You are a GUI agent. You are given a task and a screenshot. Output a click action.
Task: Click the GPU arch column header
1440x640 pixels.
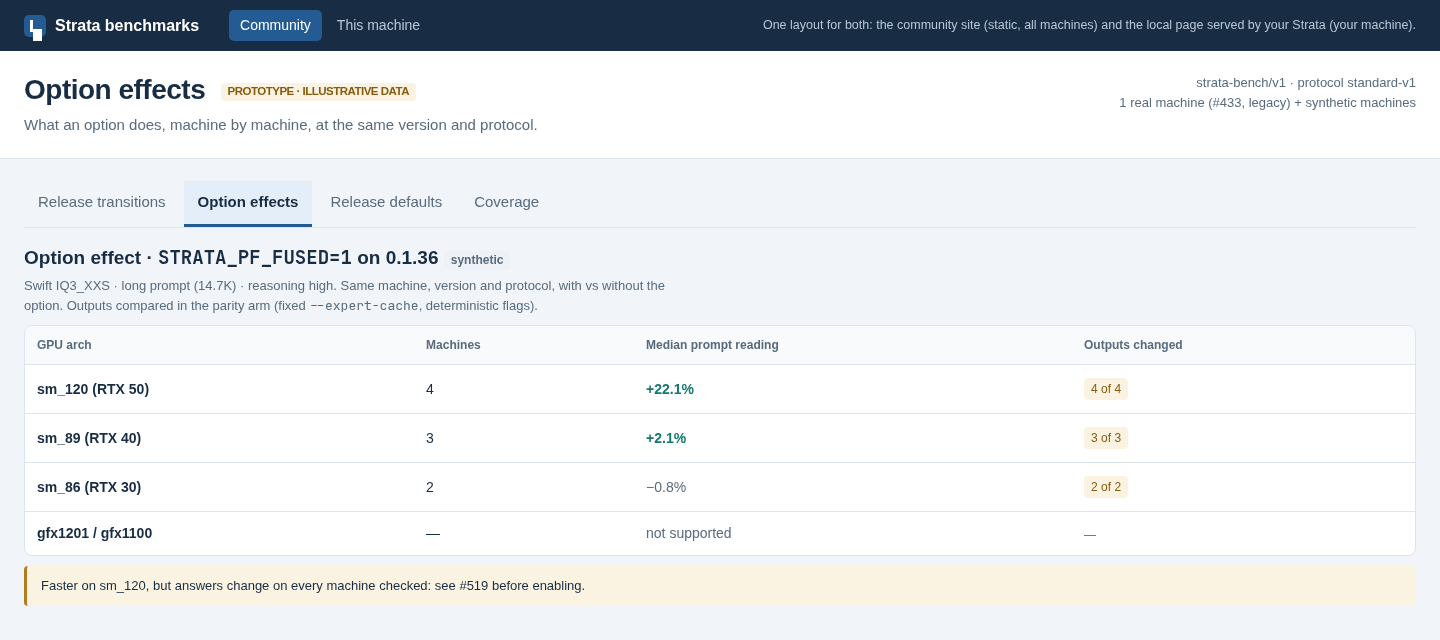pyautogui.click(x=64, y=345)
